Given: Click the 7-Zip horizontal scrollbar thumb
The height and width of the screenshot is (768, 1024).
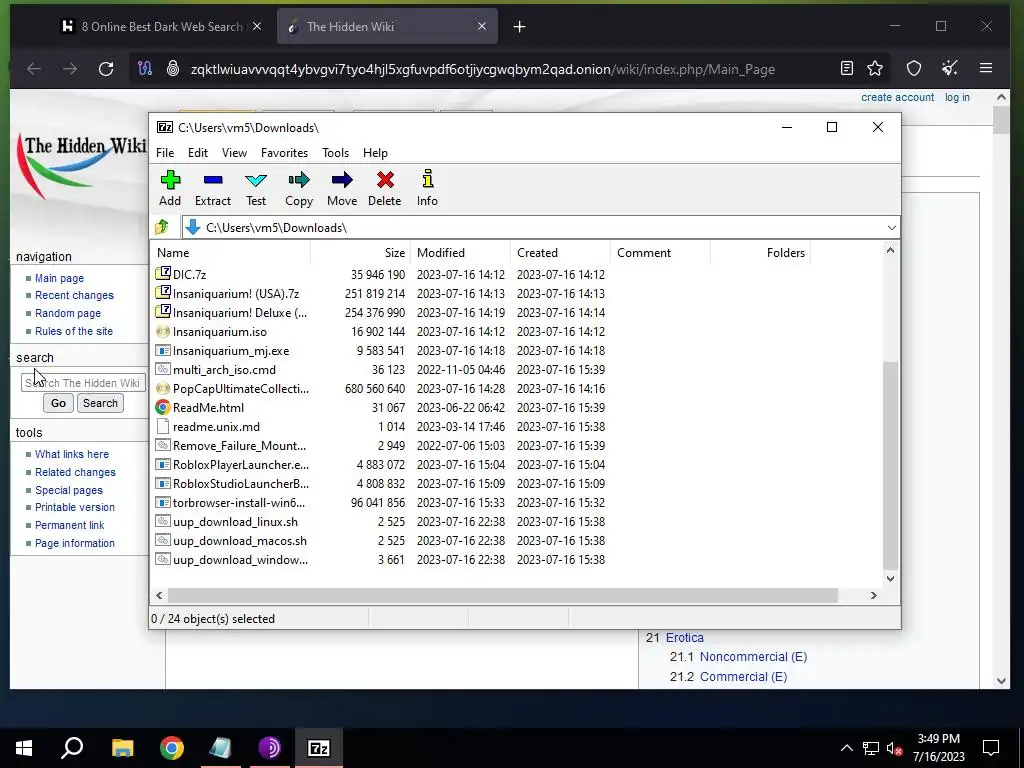Looking at the screenshot, I should [x=503, y=596].
